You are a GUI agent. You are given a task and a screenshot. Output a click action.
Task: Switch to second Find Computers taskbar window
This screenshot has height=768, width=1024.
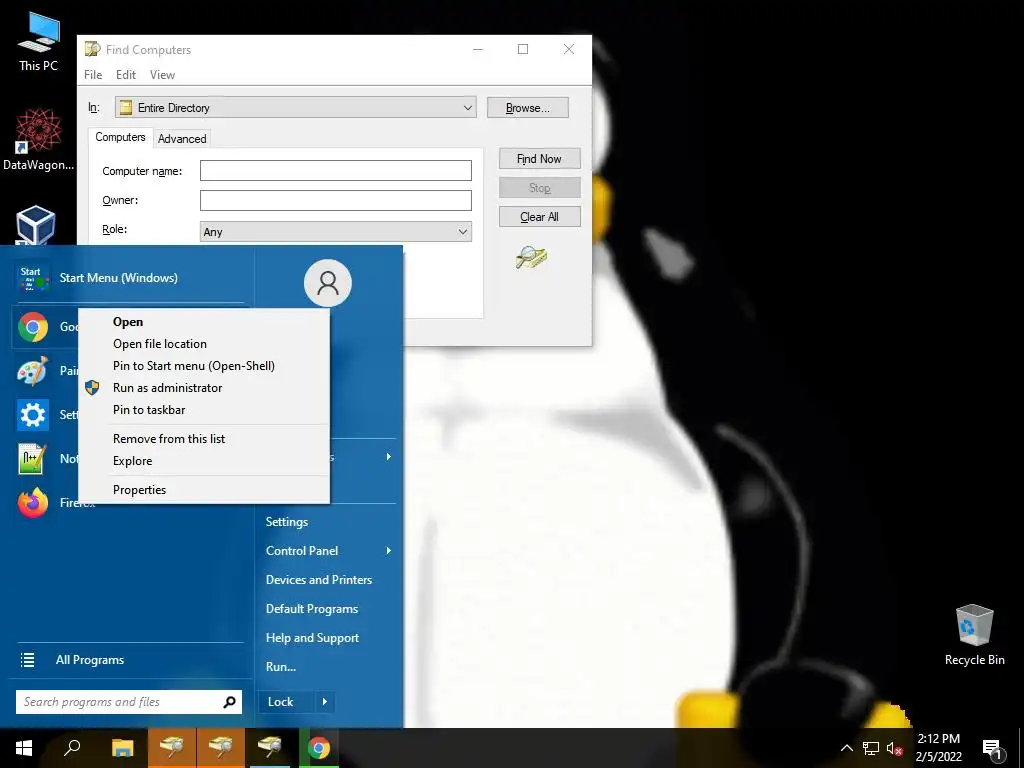point(221,748)
